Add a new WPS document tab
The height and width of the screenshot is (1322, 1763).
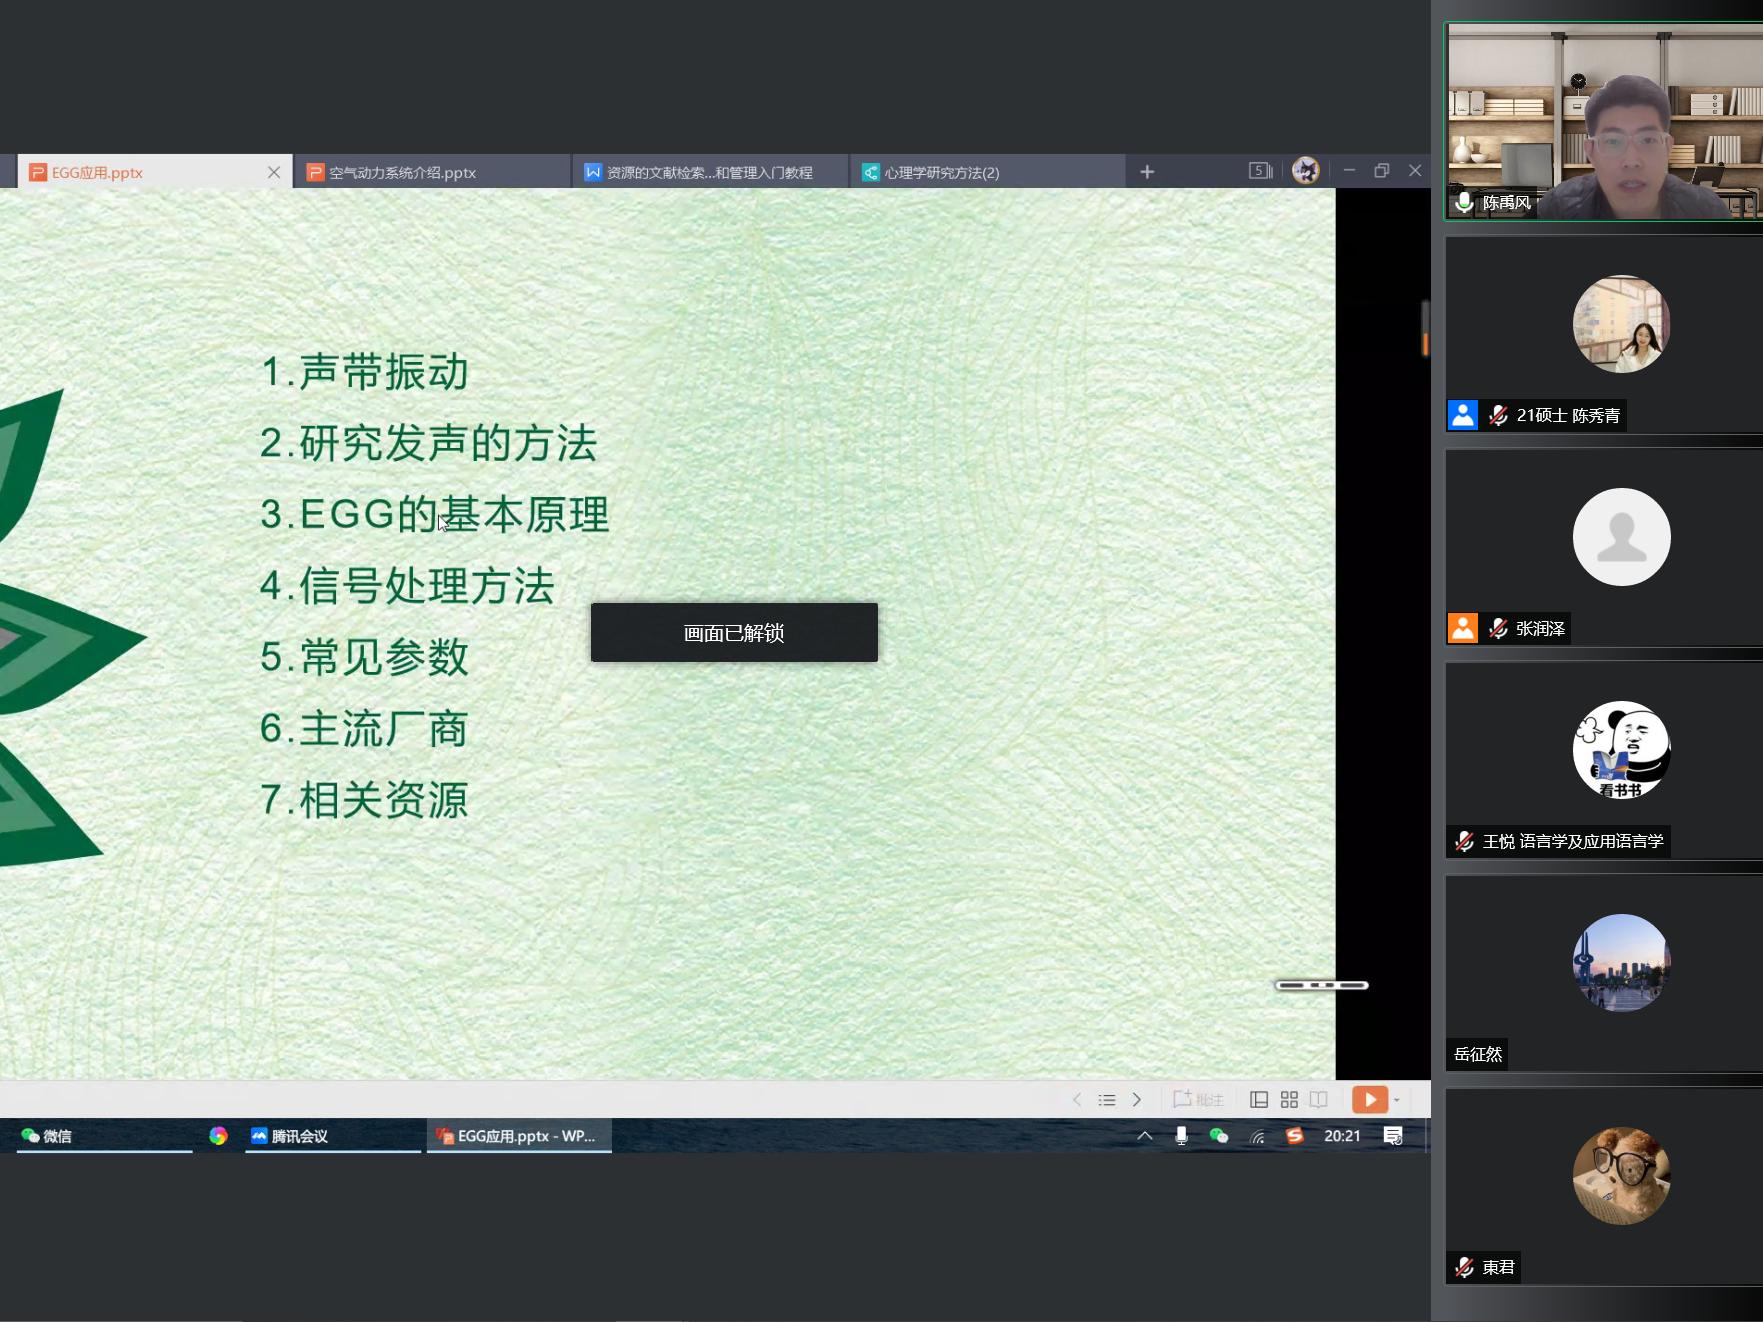point(1147,172)
